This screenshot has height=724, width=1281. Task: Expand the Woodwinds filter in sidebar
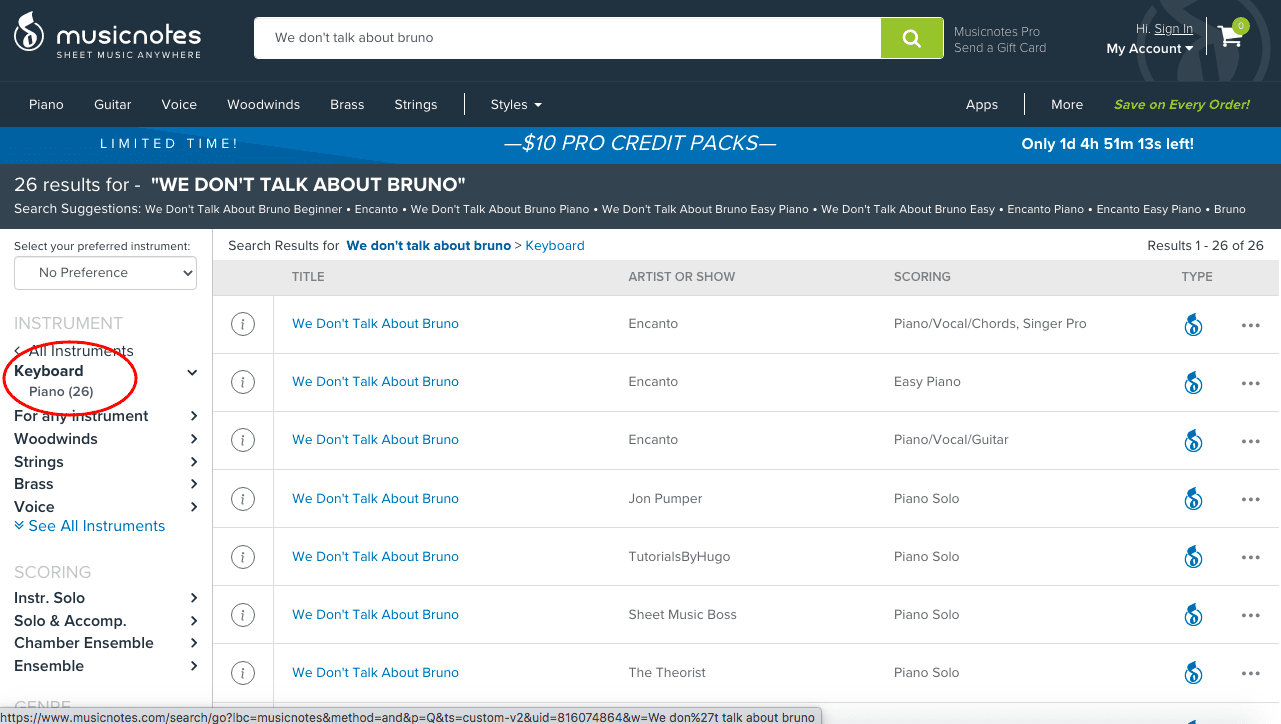click(193, 439)
